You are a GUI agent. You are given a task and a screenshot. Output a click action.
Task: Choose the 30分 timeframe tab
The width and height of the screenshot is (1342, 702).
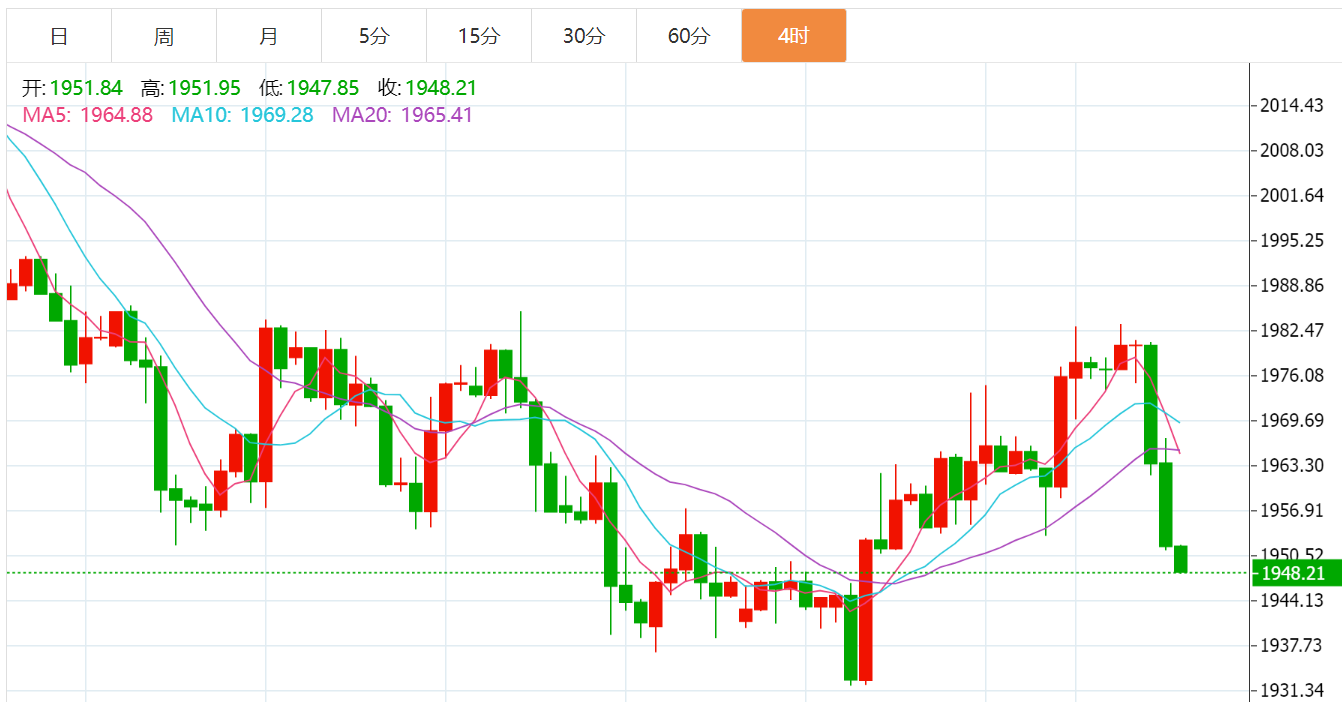point(584,36)
